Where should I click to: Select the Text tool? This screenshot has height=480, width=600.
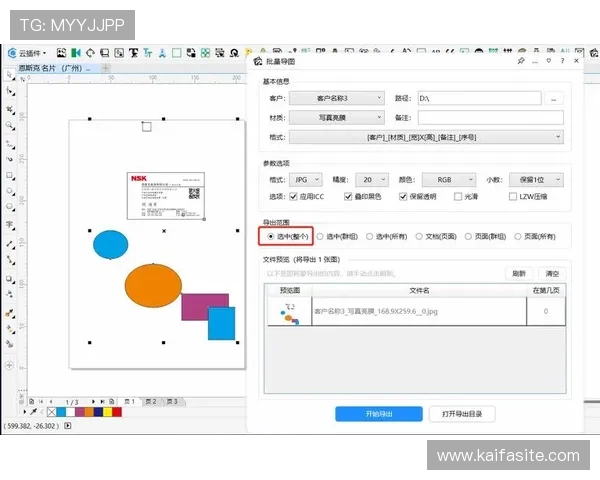[x=10, y=225]
